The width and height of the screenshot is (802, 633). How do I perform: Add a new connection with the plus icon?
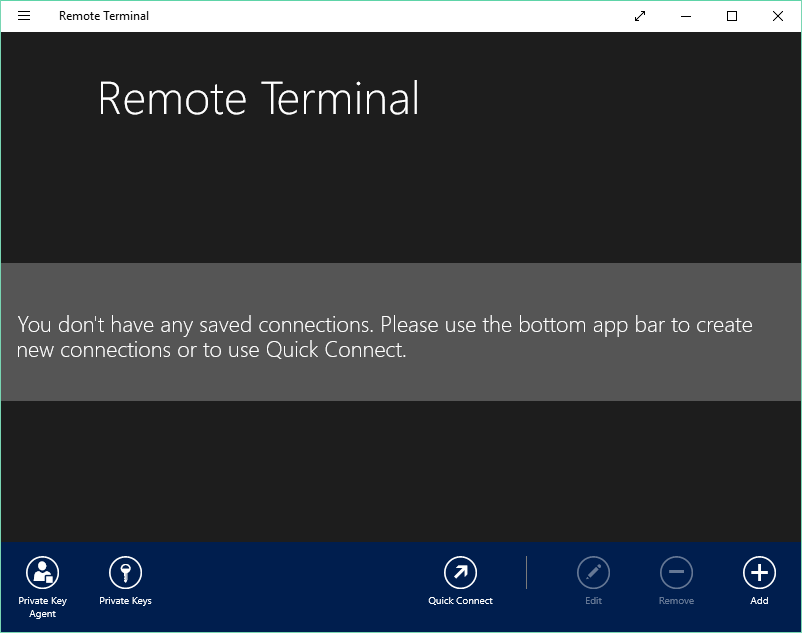tap(759, 573)
